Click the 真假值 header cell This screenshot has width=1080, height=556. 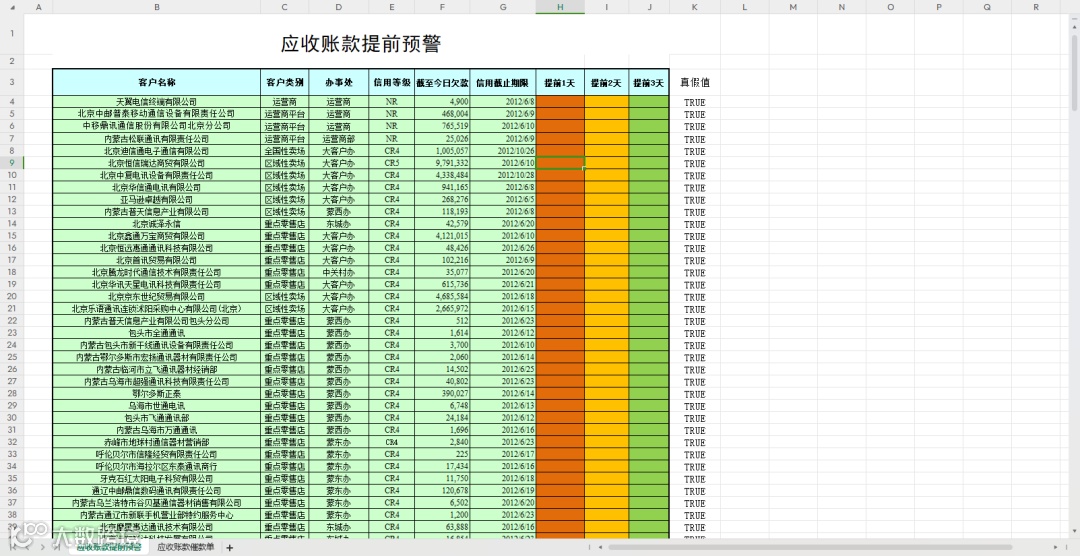tap(694, 83)
